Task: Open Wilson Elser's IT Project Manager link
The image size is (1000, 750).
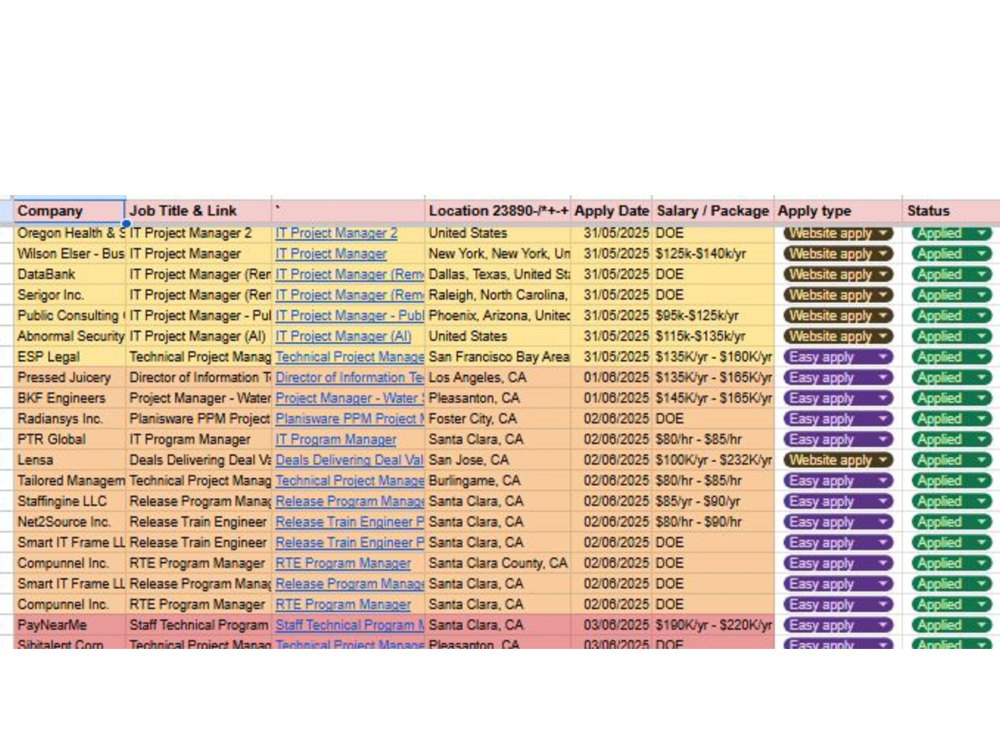Action: pos(331,254)
